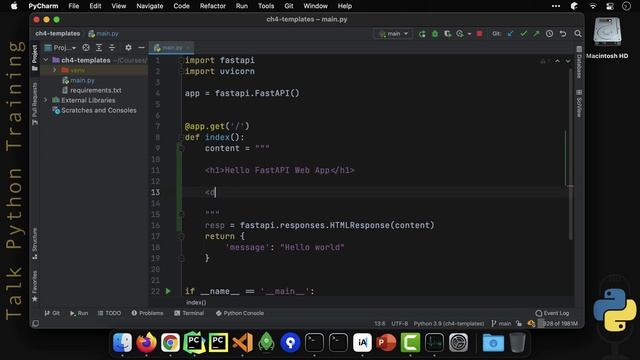Click the Rollback undo arrow icon
Screen dimensions: 640x360
click(563, 34)
